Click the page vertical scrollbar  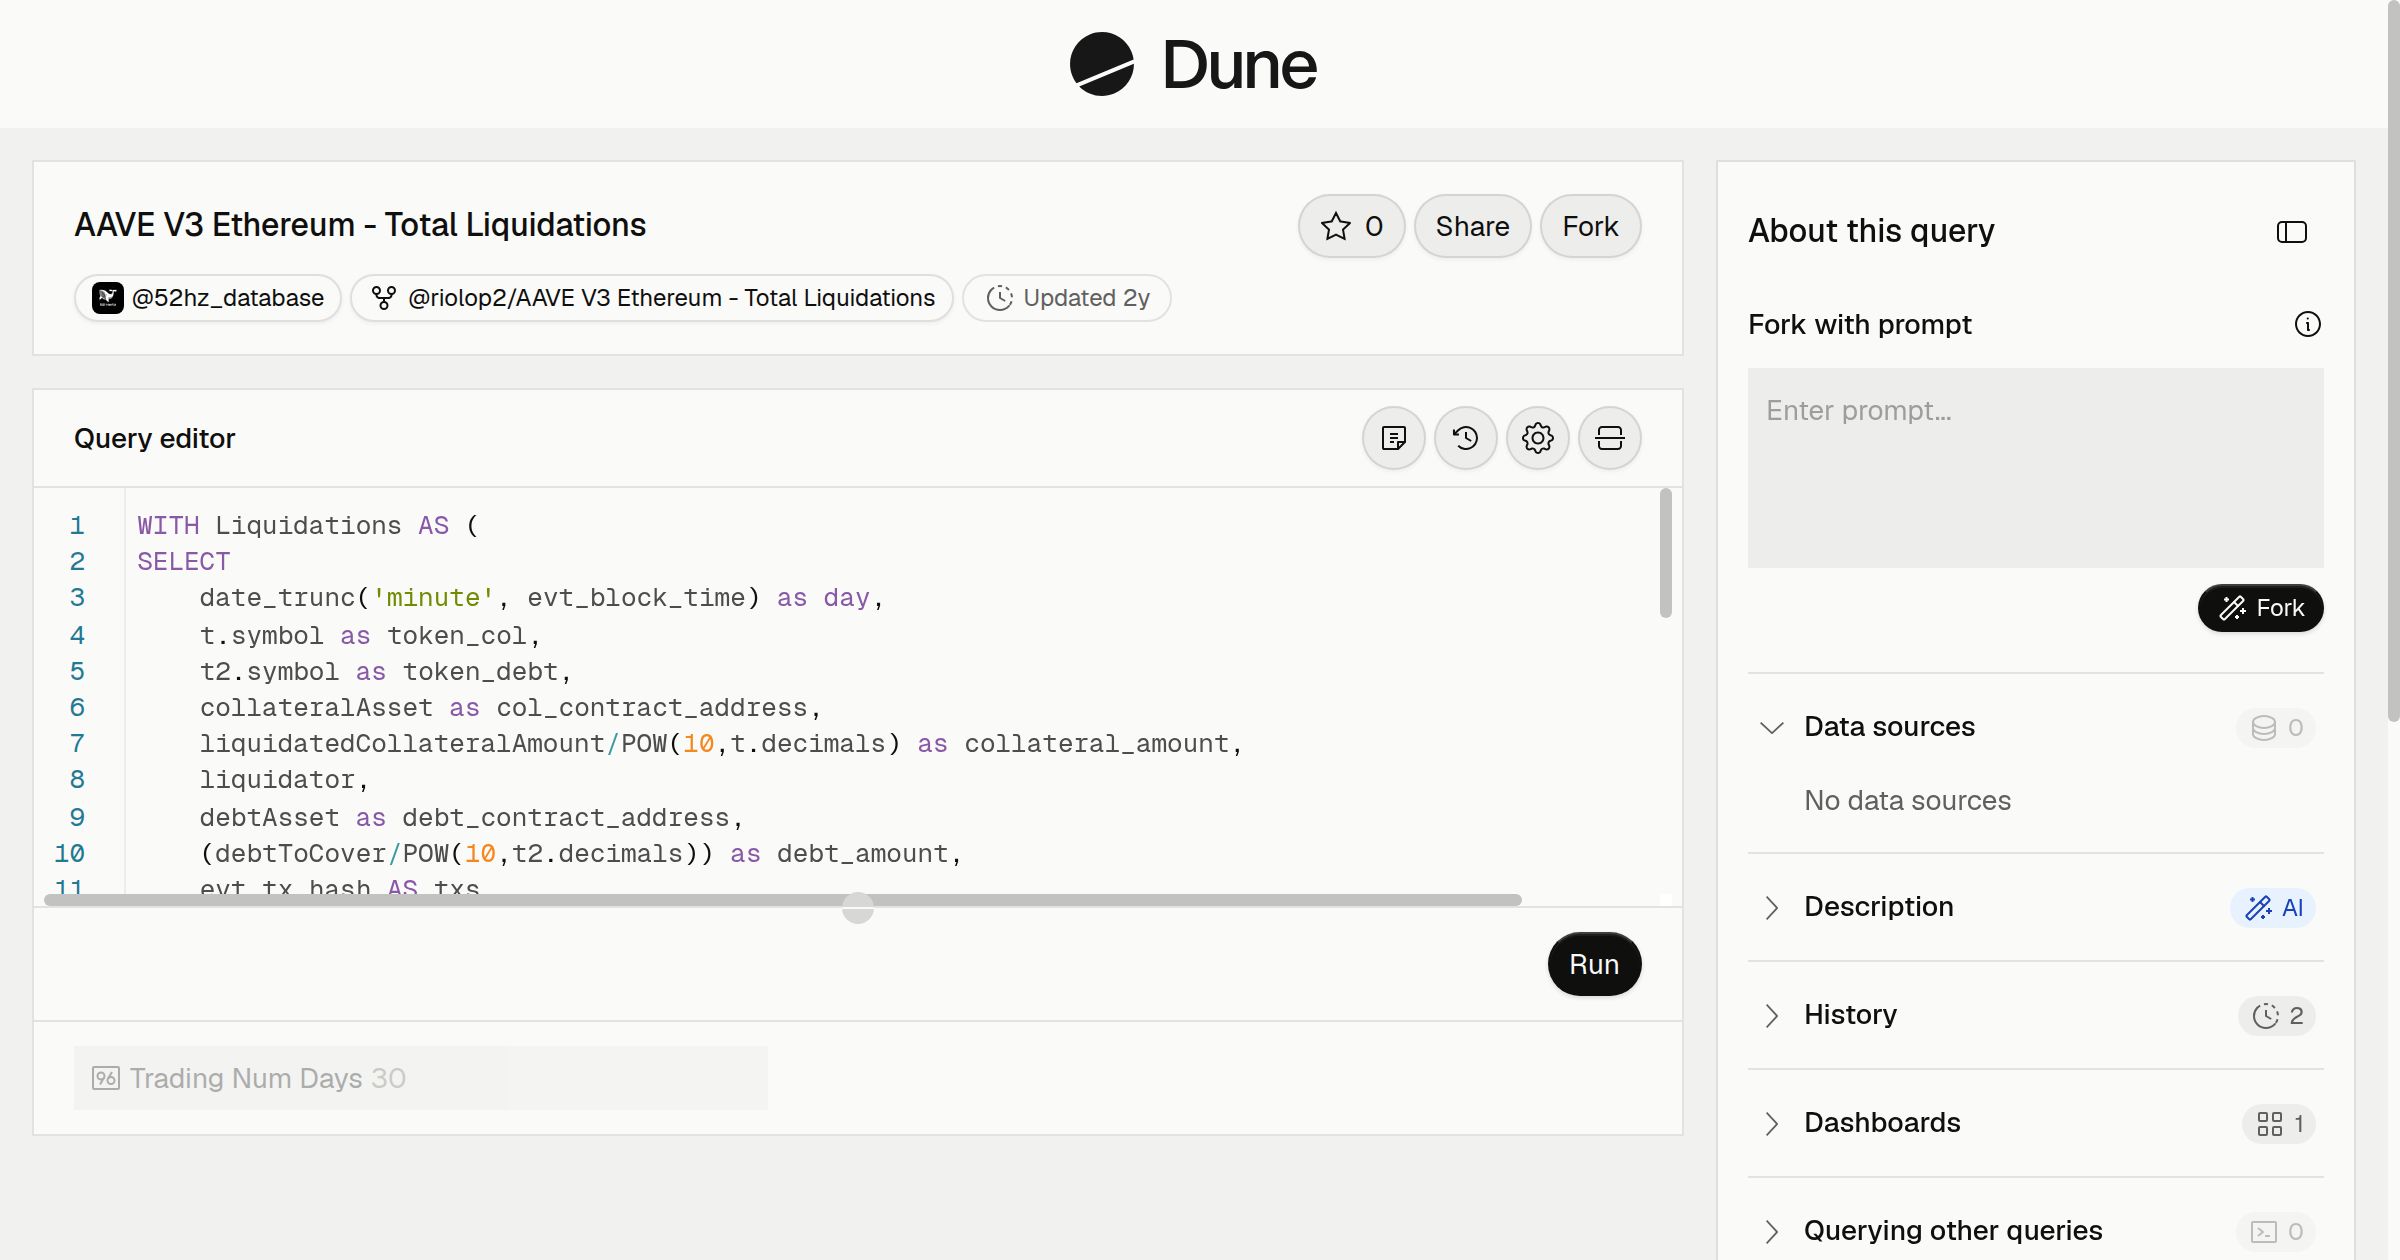pyautogui.click(x=2393, y=360)
